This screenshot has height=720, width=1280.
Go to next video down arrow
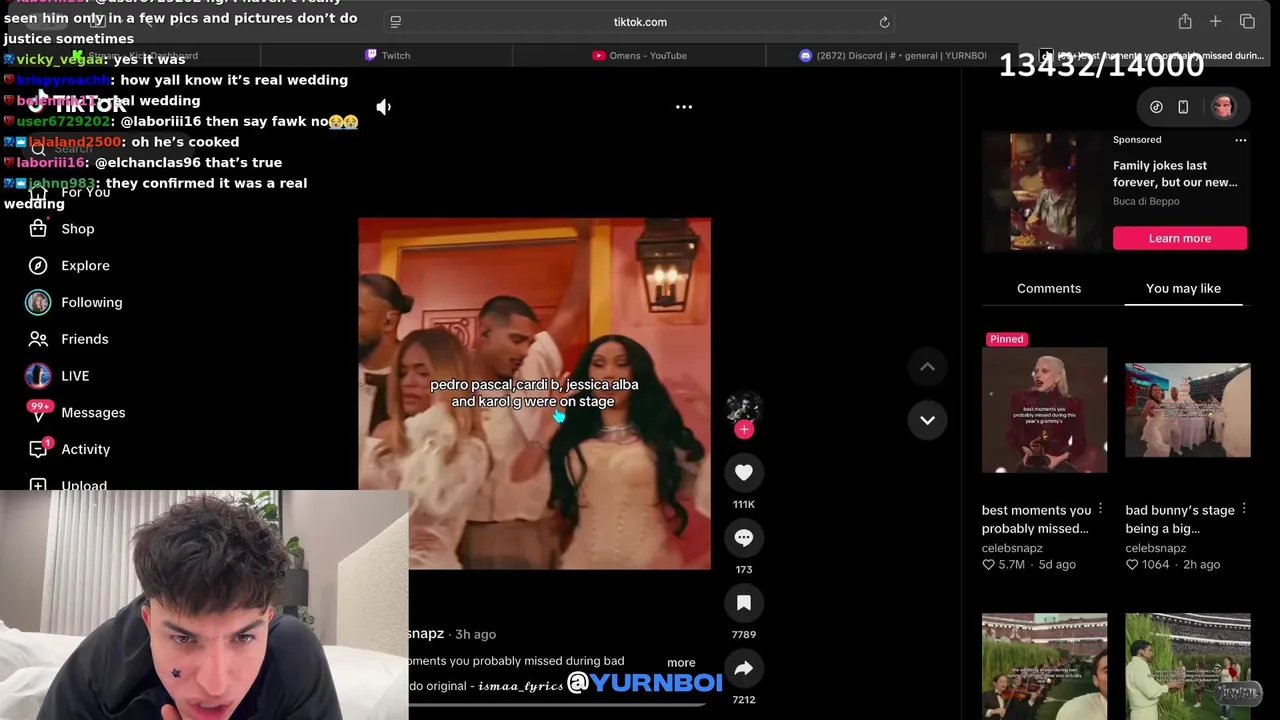927,420
